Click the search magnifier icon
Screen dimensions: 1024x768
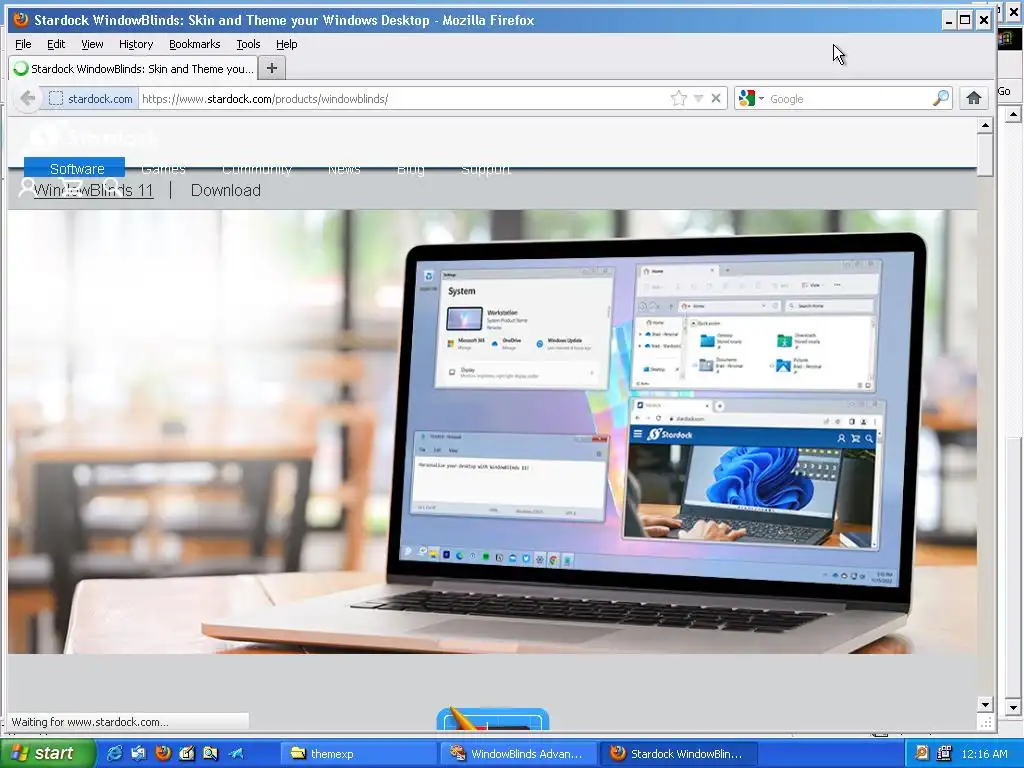(940, 99)
